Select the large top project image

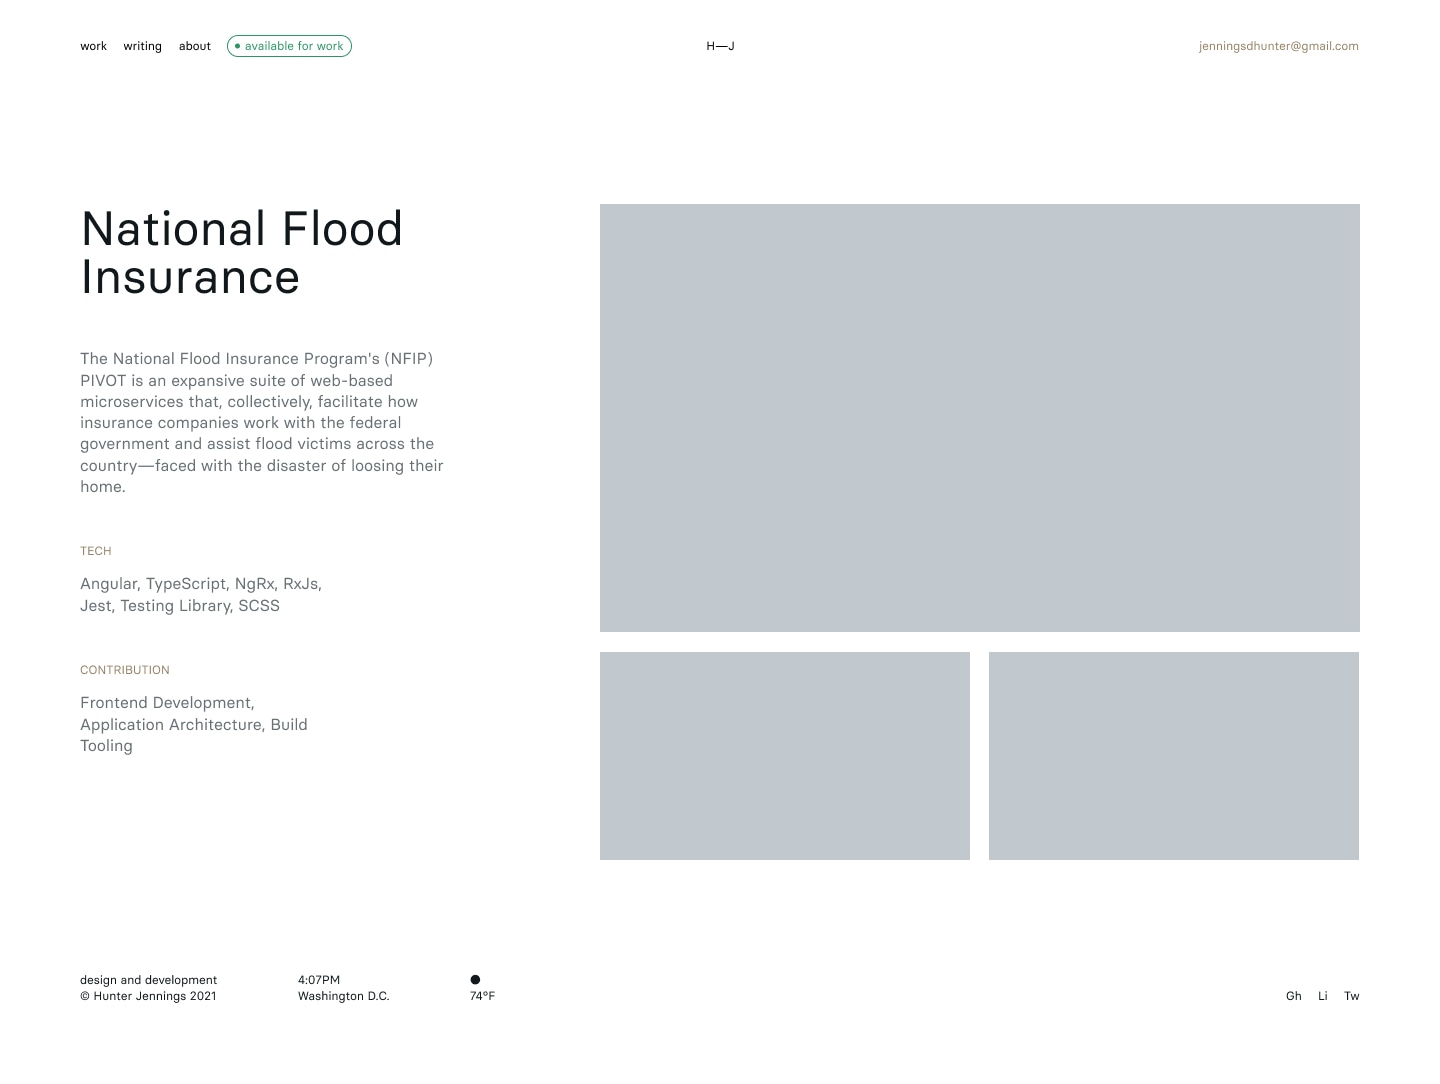click(979, 418)
